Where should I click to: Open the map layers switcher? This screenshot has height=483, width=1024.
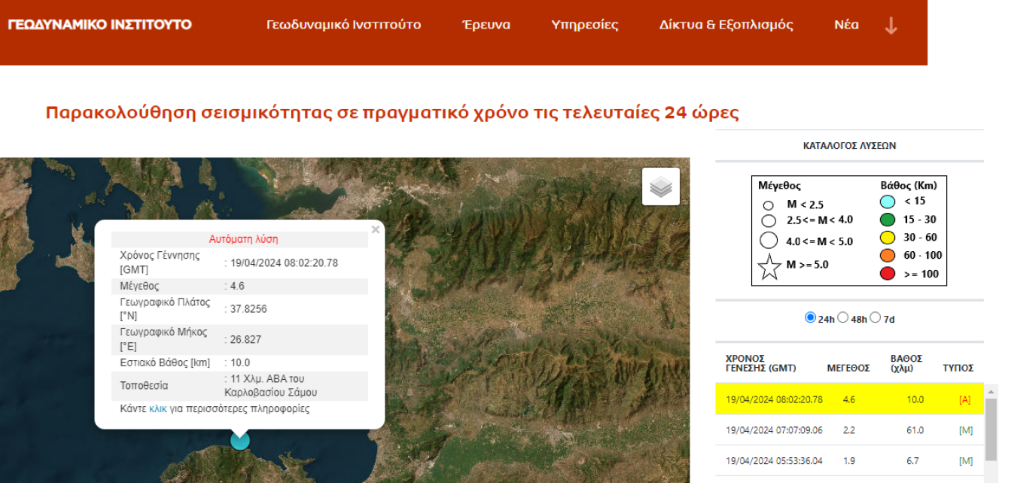(660, 187)
